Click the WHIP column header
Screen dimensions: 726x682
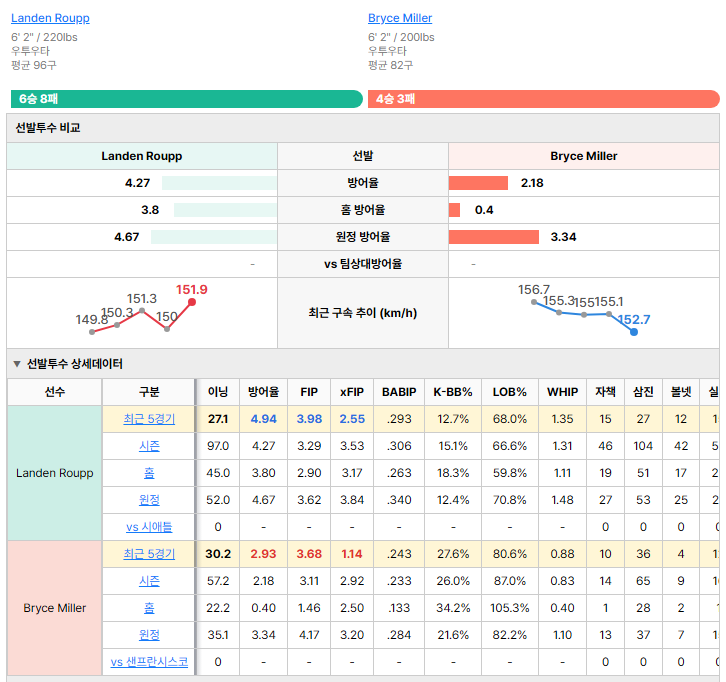(563, 392)
